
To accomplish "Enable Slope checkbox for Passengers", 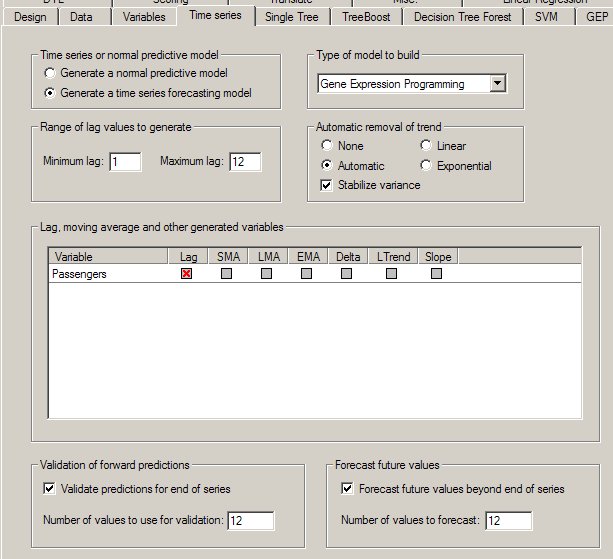I will (437, 274).
